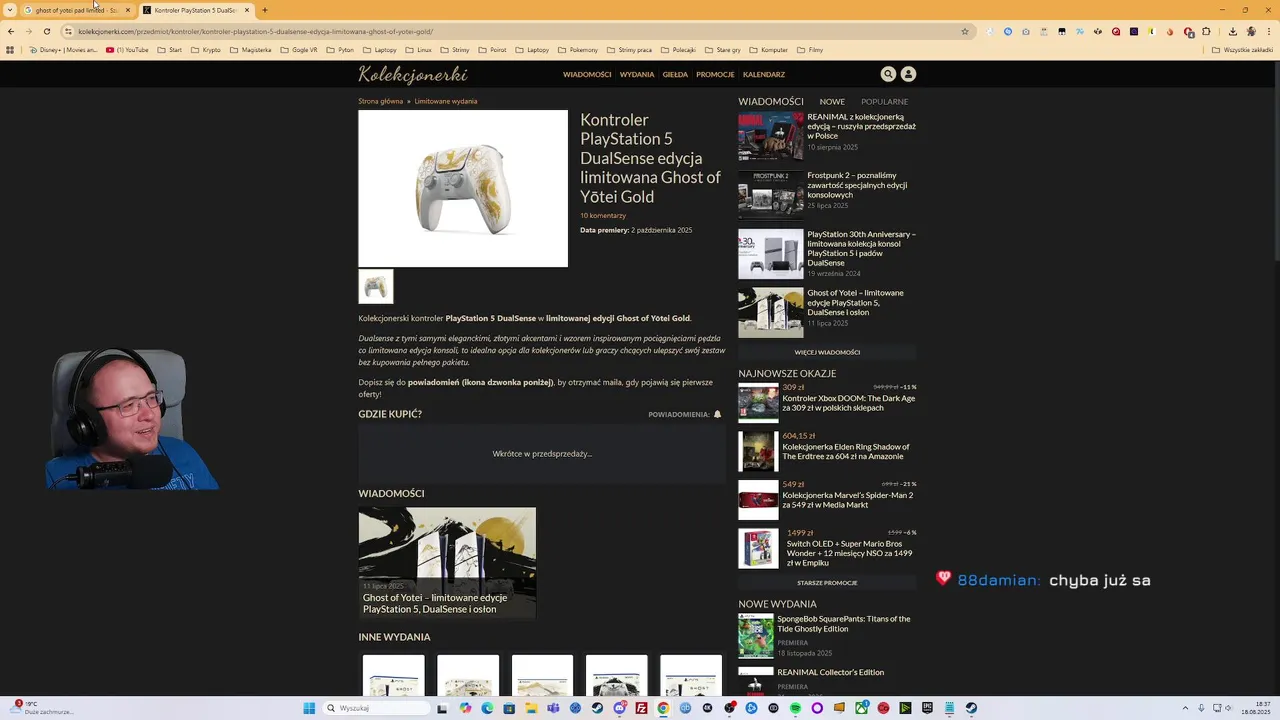Click the notification bell icon beside Powiadomienia
The width and height of the screenshot is (1280, 720).
tap(717, 414)
